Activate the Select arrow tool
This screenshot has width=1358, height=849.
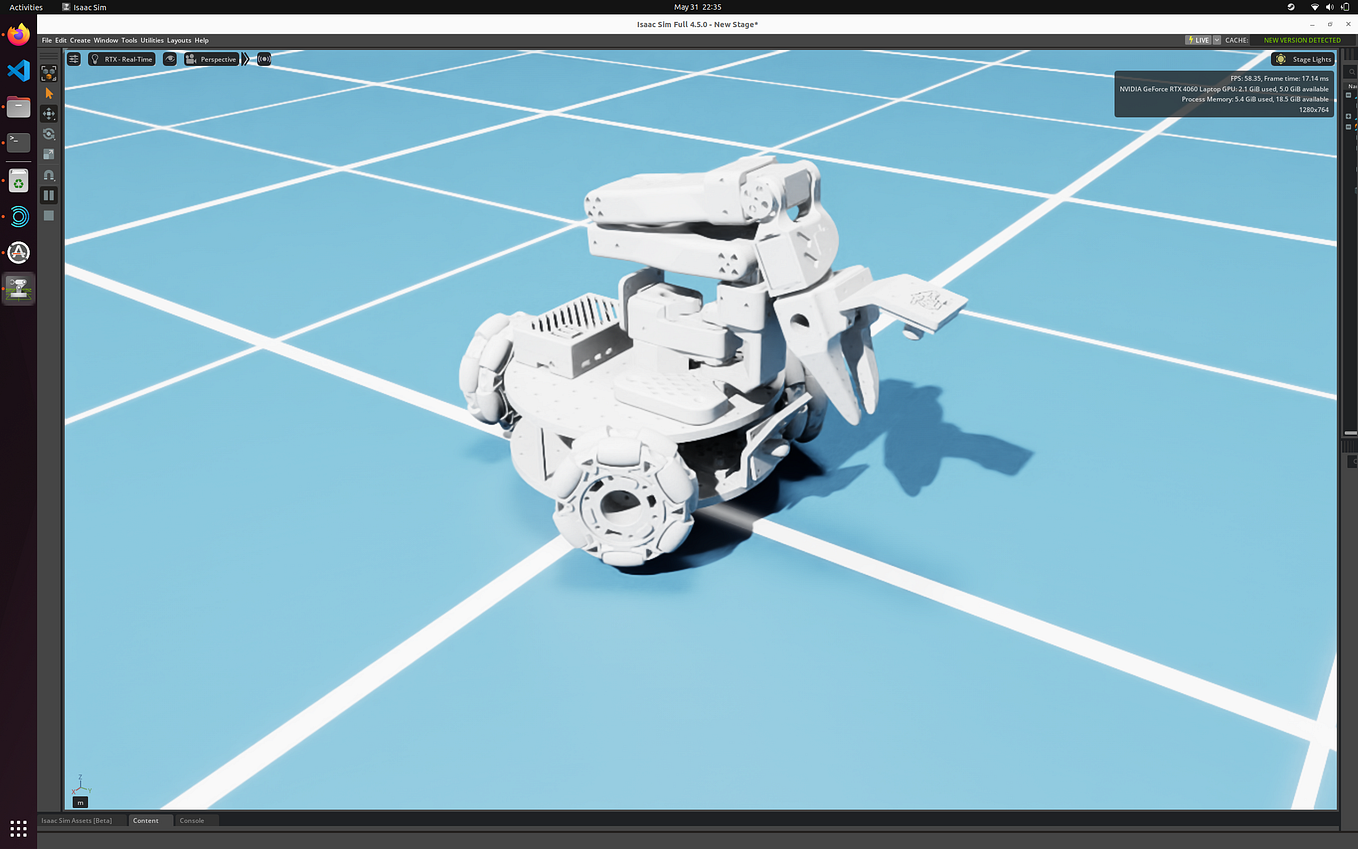coord(48,92)
